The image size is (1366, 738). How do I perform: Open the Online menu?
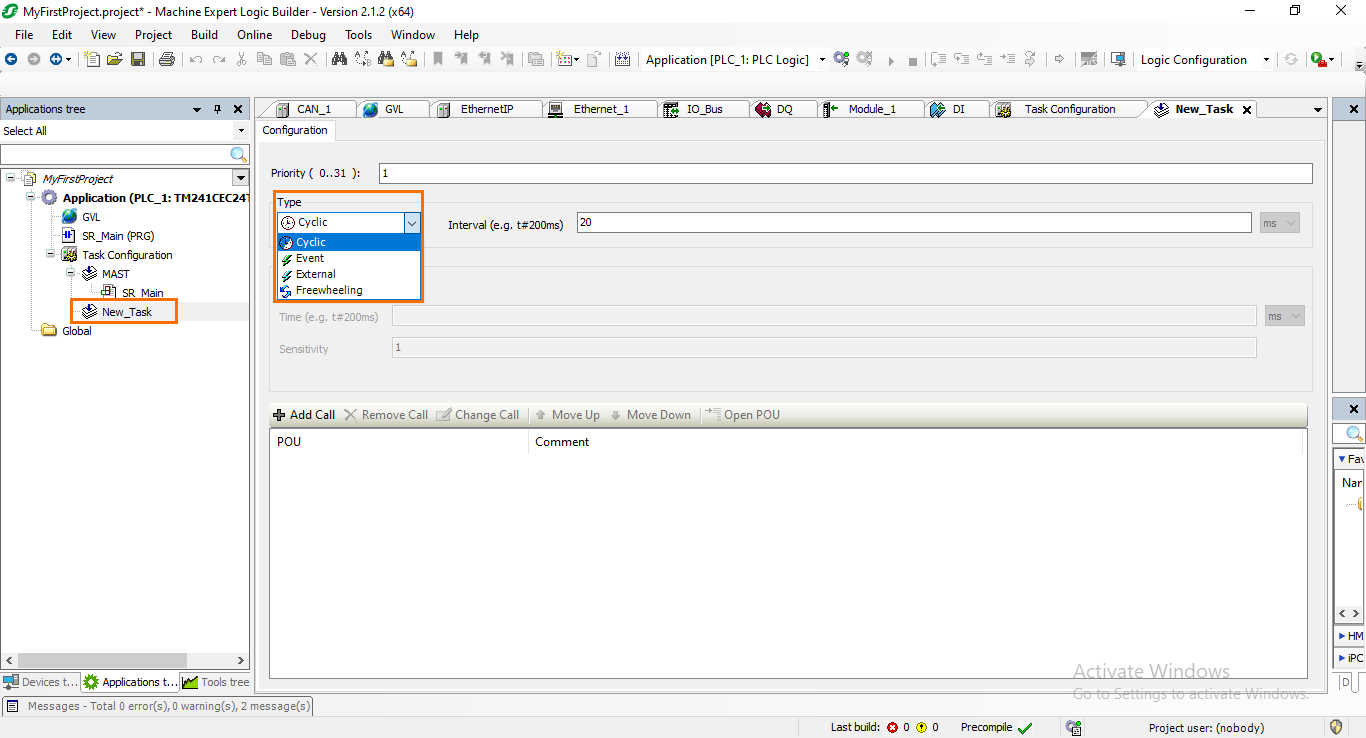(x=255, y=34)
